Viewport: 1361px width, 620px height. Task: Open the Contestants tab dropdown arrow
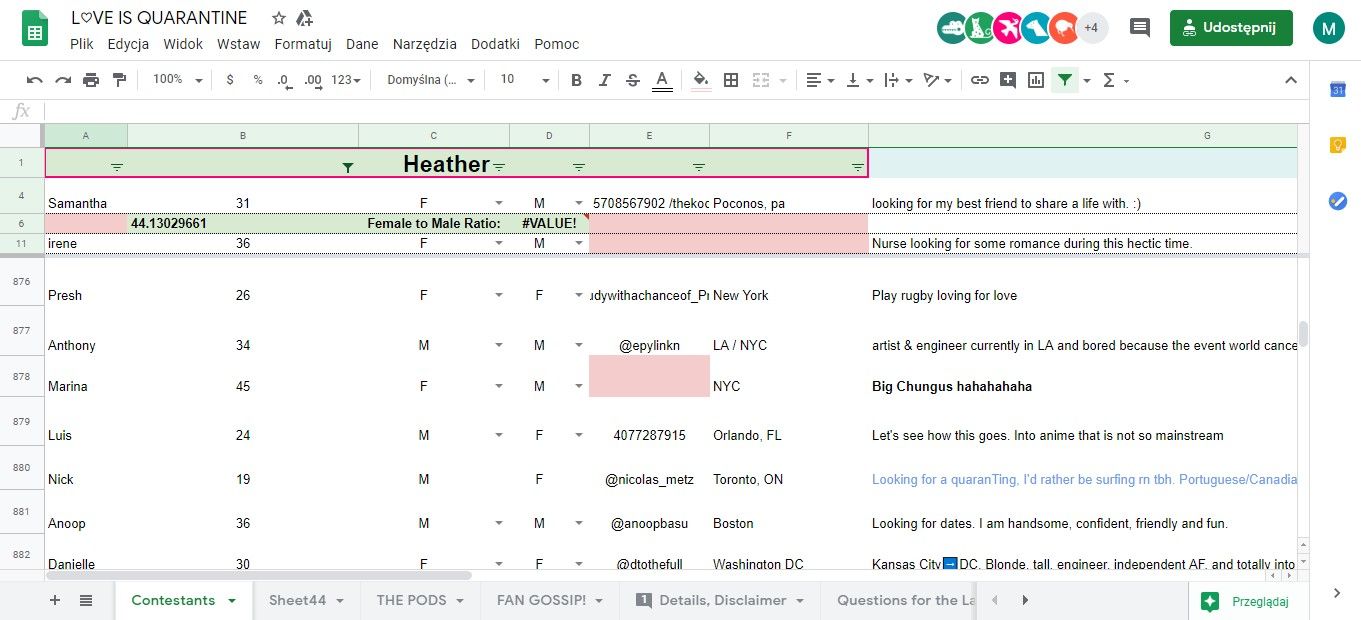232,601
